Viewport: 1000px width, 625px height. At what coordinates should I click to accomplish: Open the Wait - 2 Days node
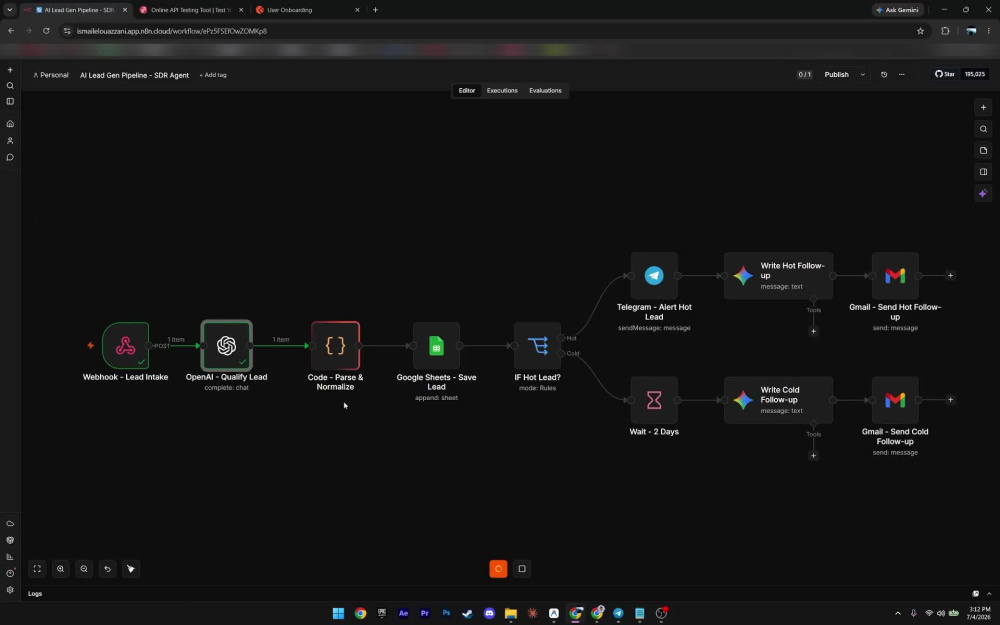point(654,400)
